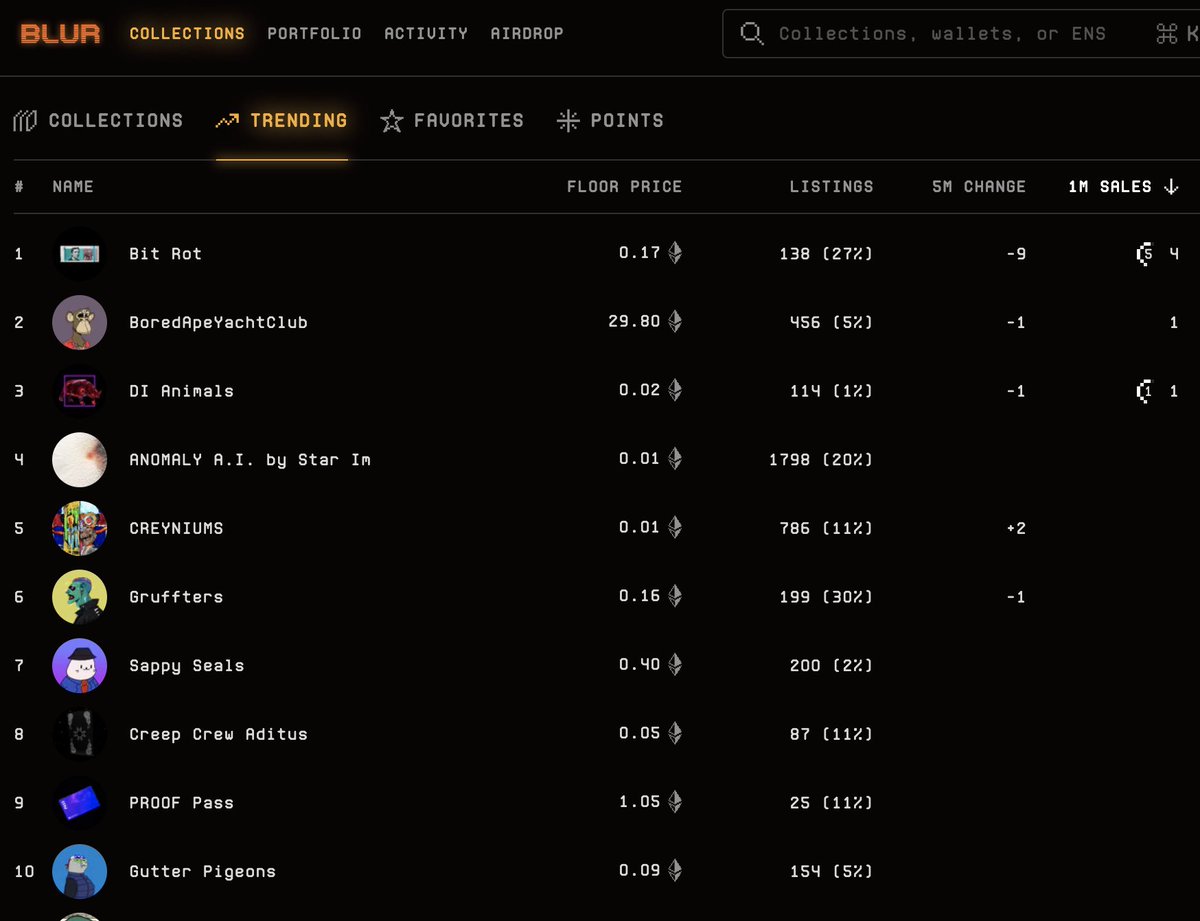The height and width of the screenshot is (921, 1200).
Task: Open the Gruffters collection name
Action: (x=176, y=597)
